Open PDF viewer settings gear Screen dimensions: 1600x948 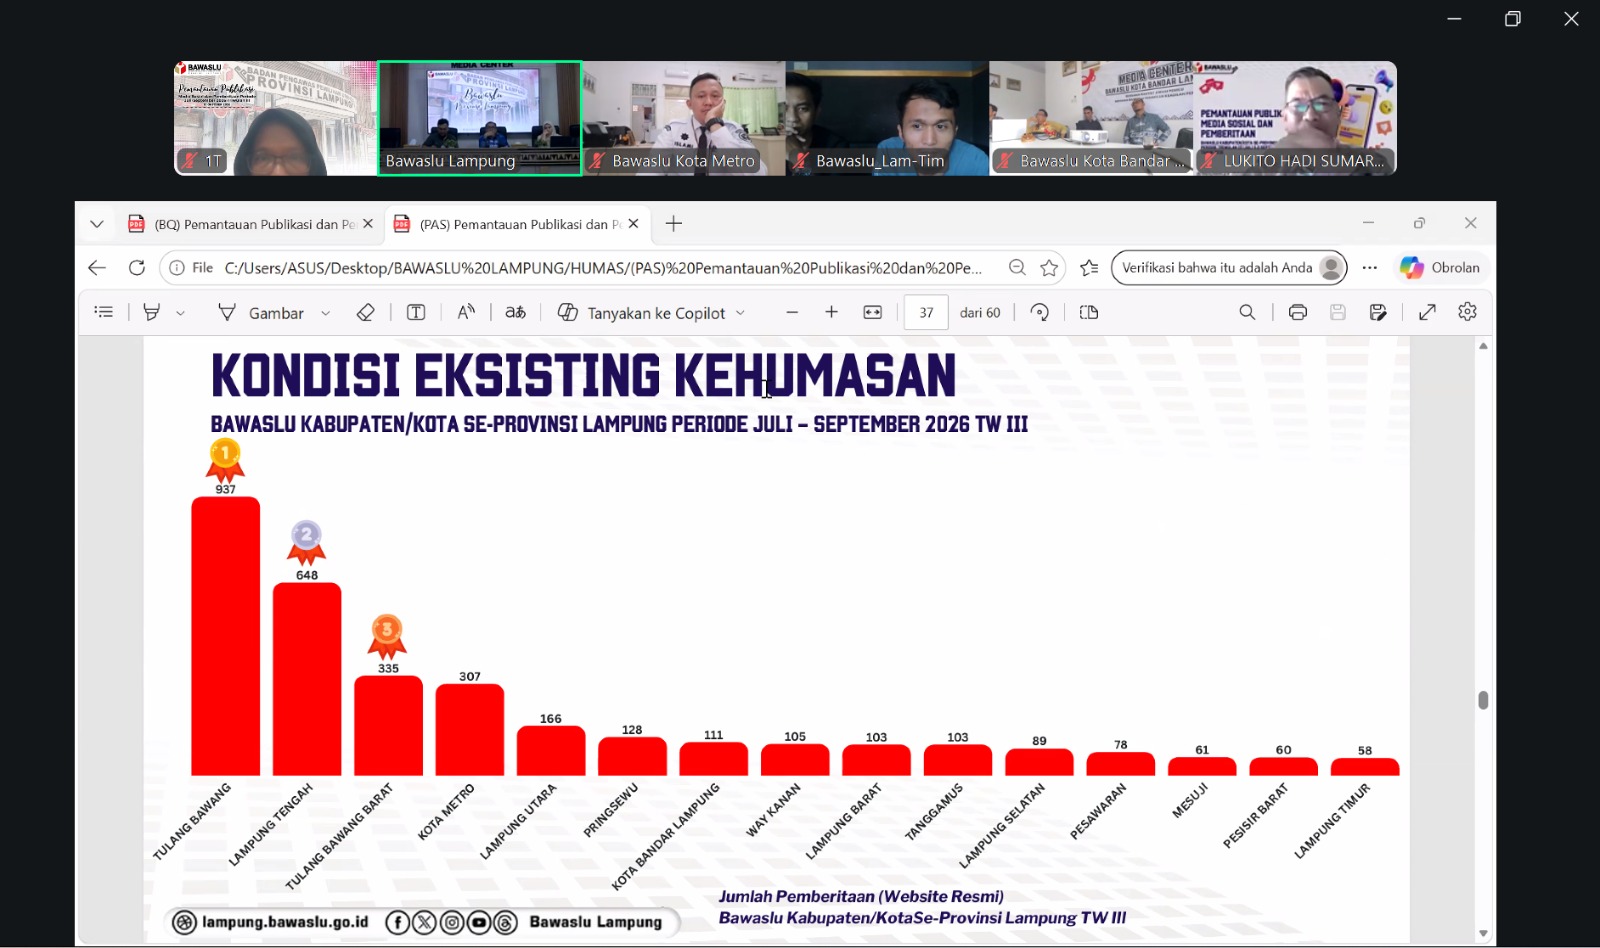[x=1467, y=312]
